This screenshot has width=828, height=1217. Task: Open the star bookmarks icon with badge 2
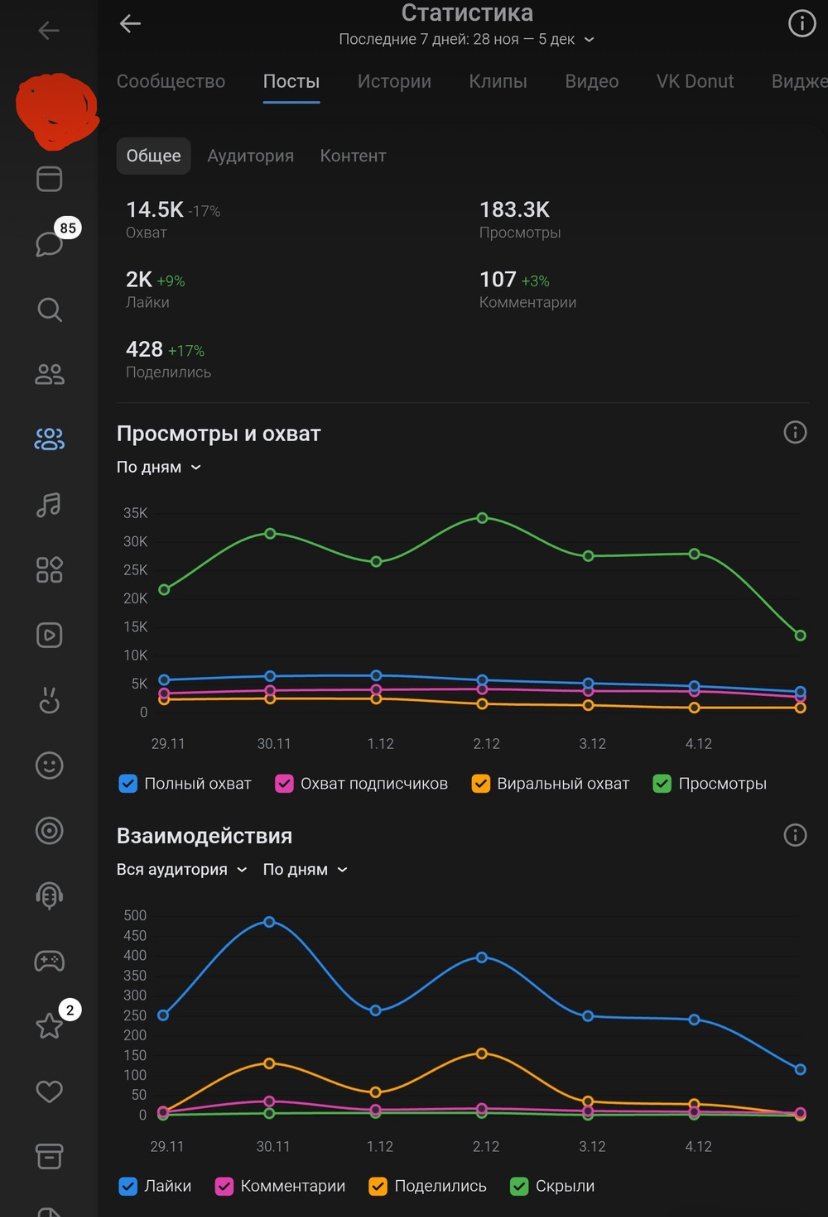pyautogui.click(x=49, y=1025)
